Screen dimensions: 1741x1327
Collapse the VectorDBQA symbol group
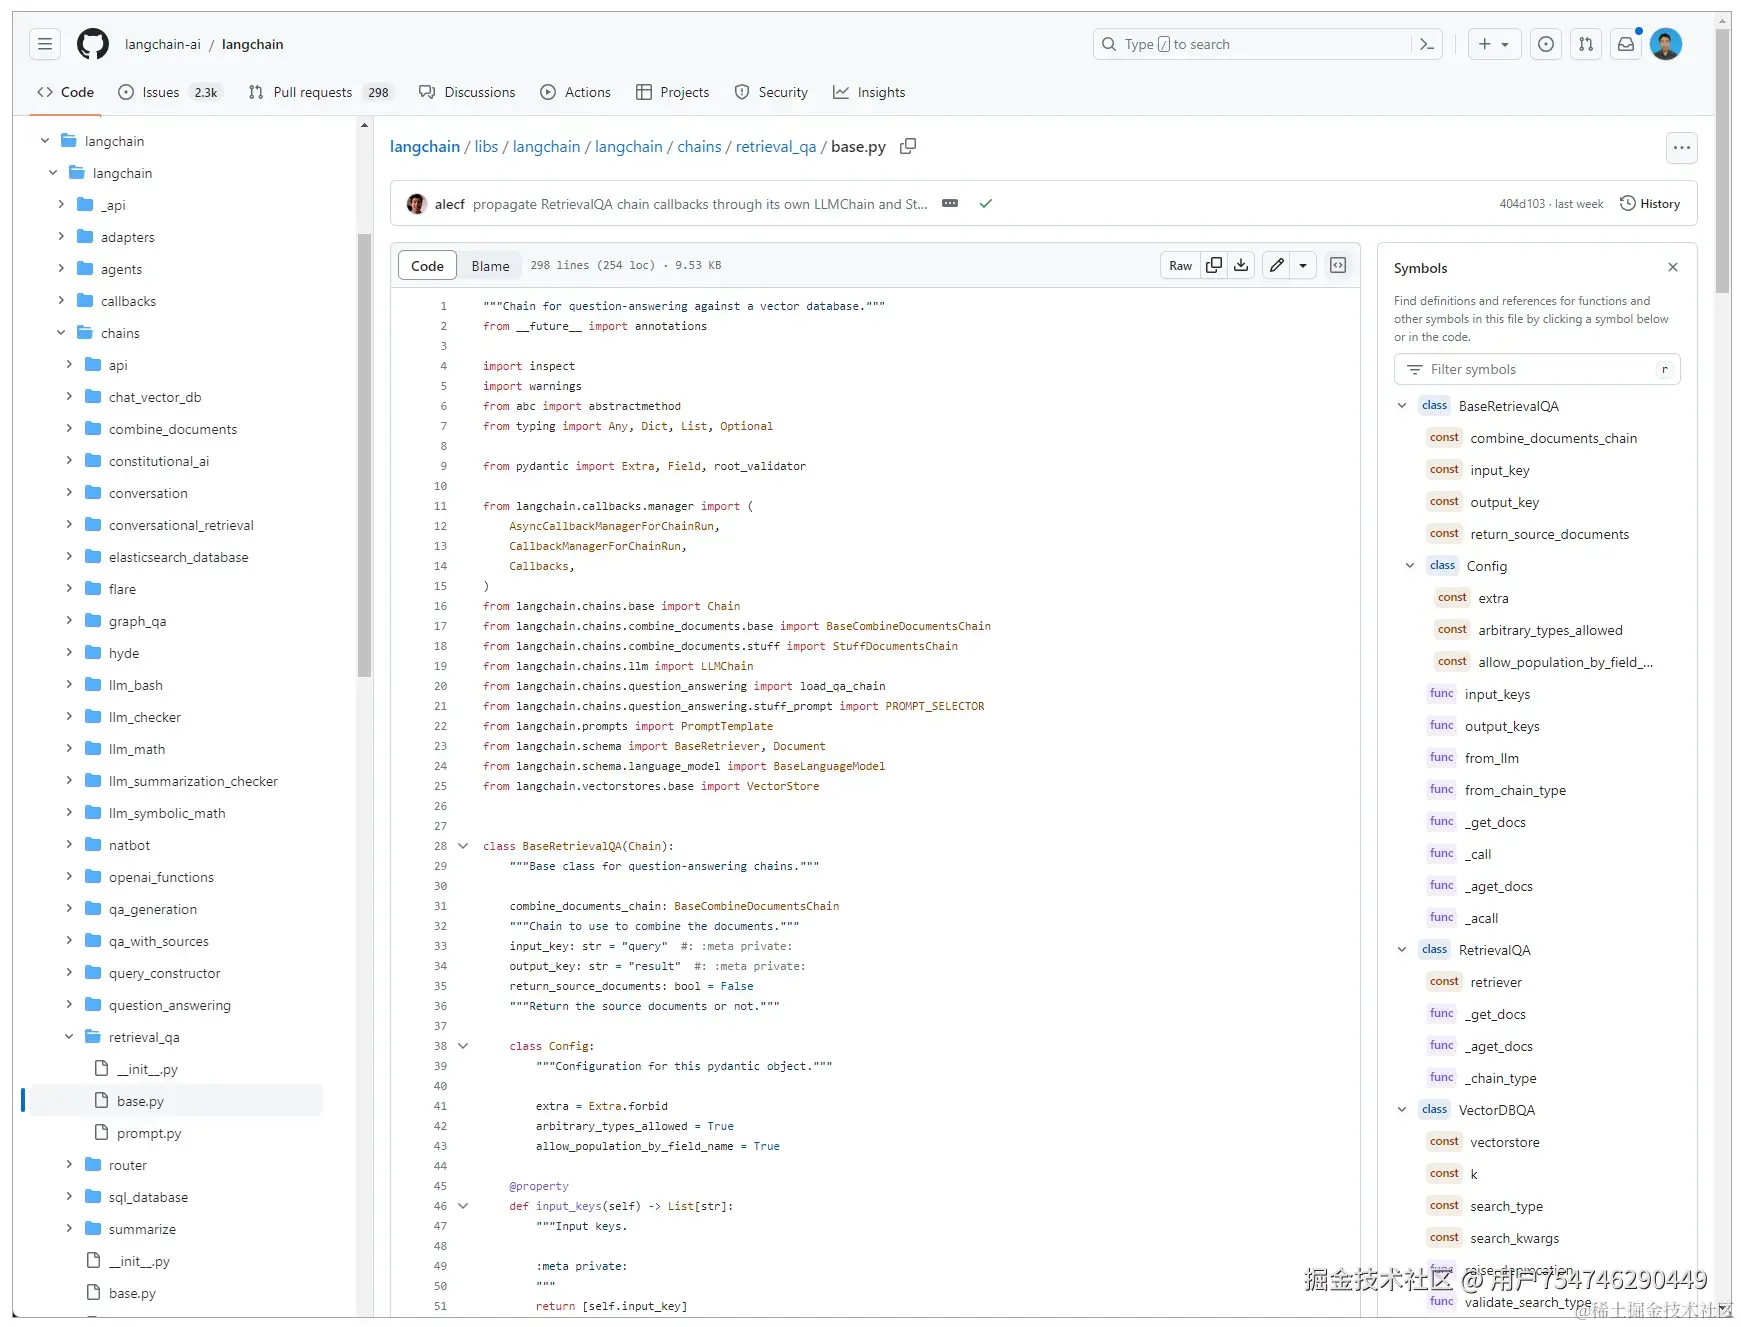[x=1402, y=1110]
